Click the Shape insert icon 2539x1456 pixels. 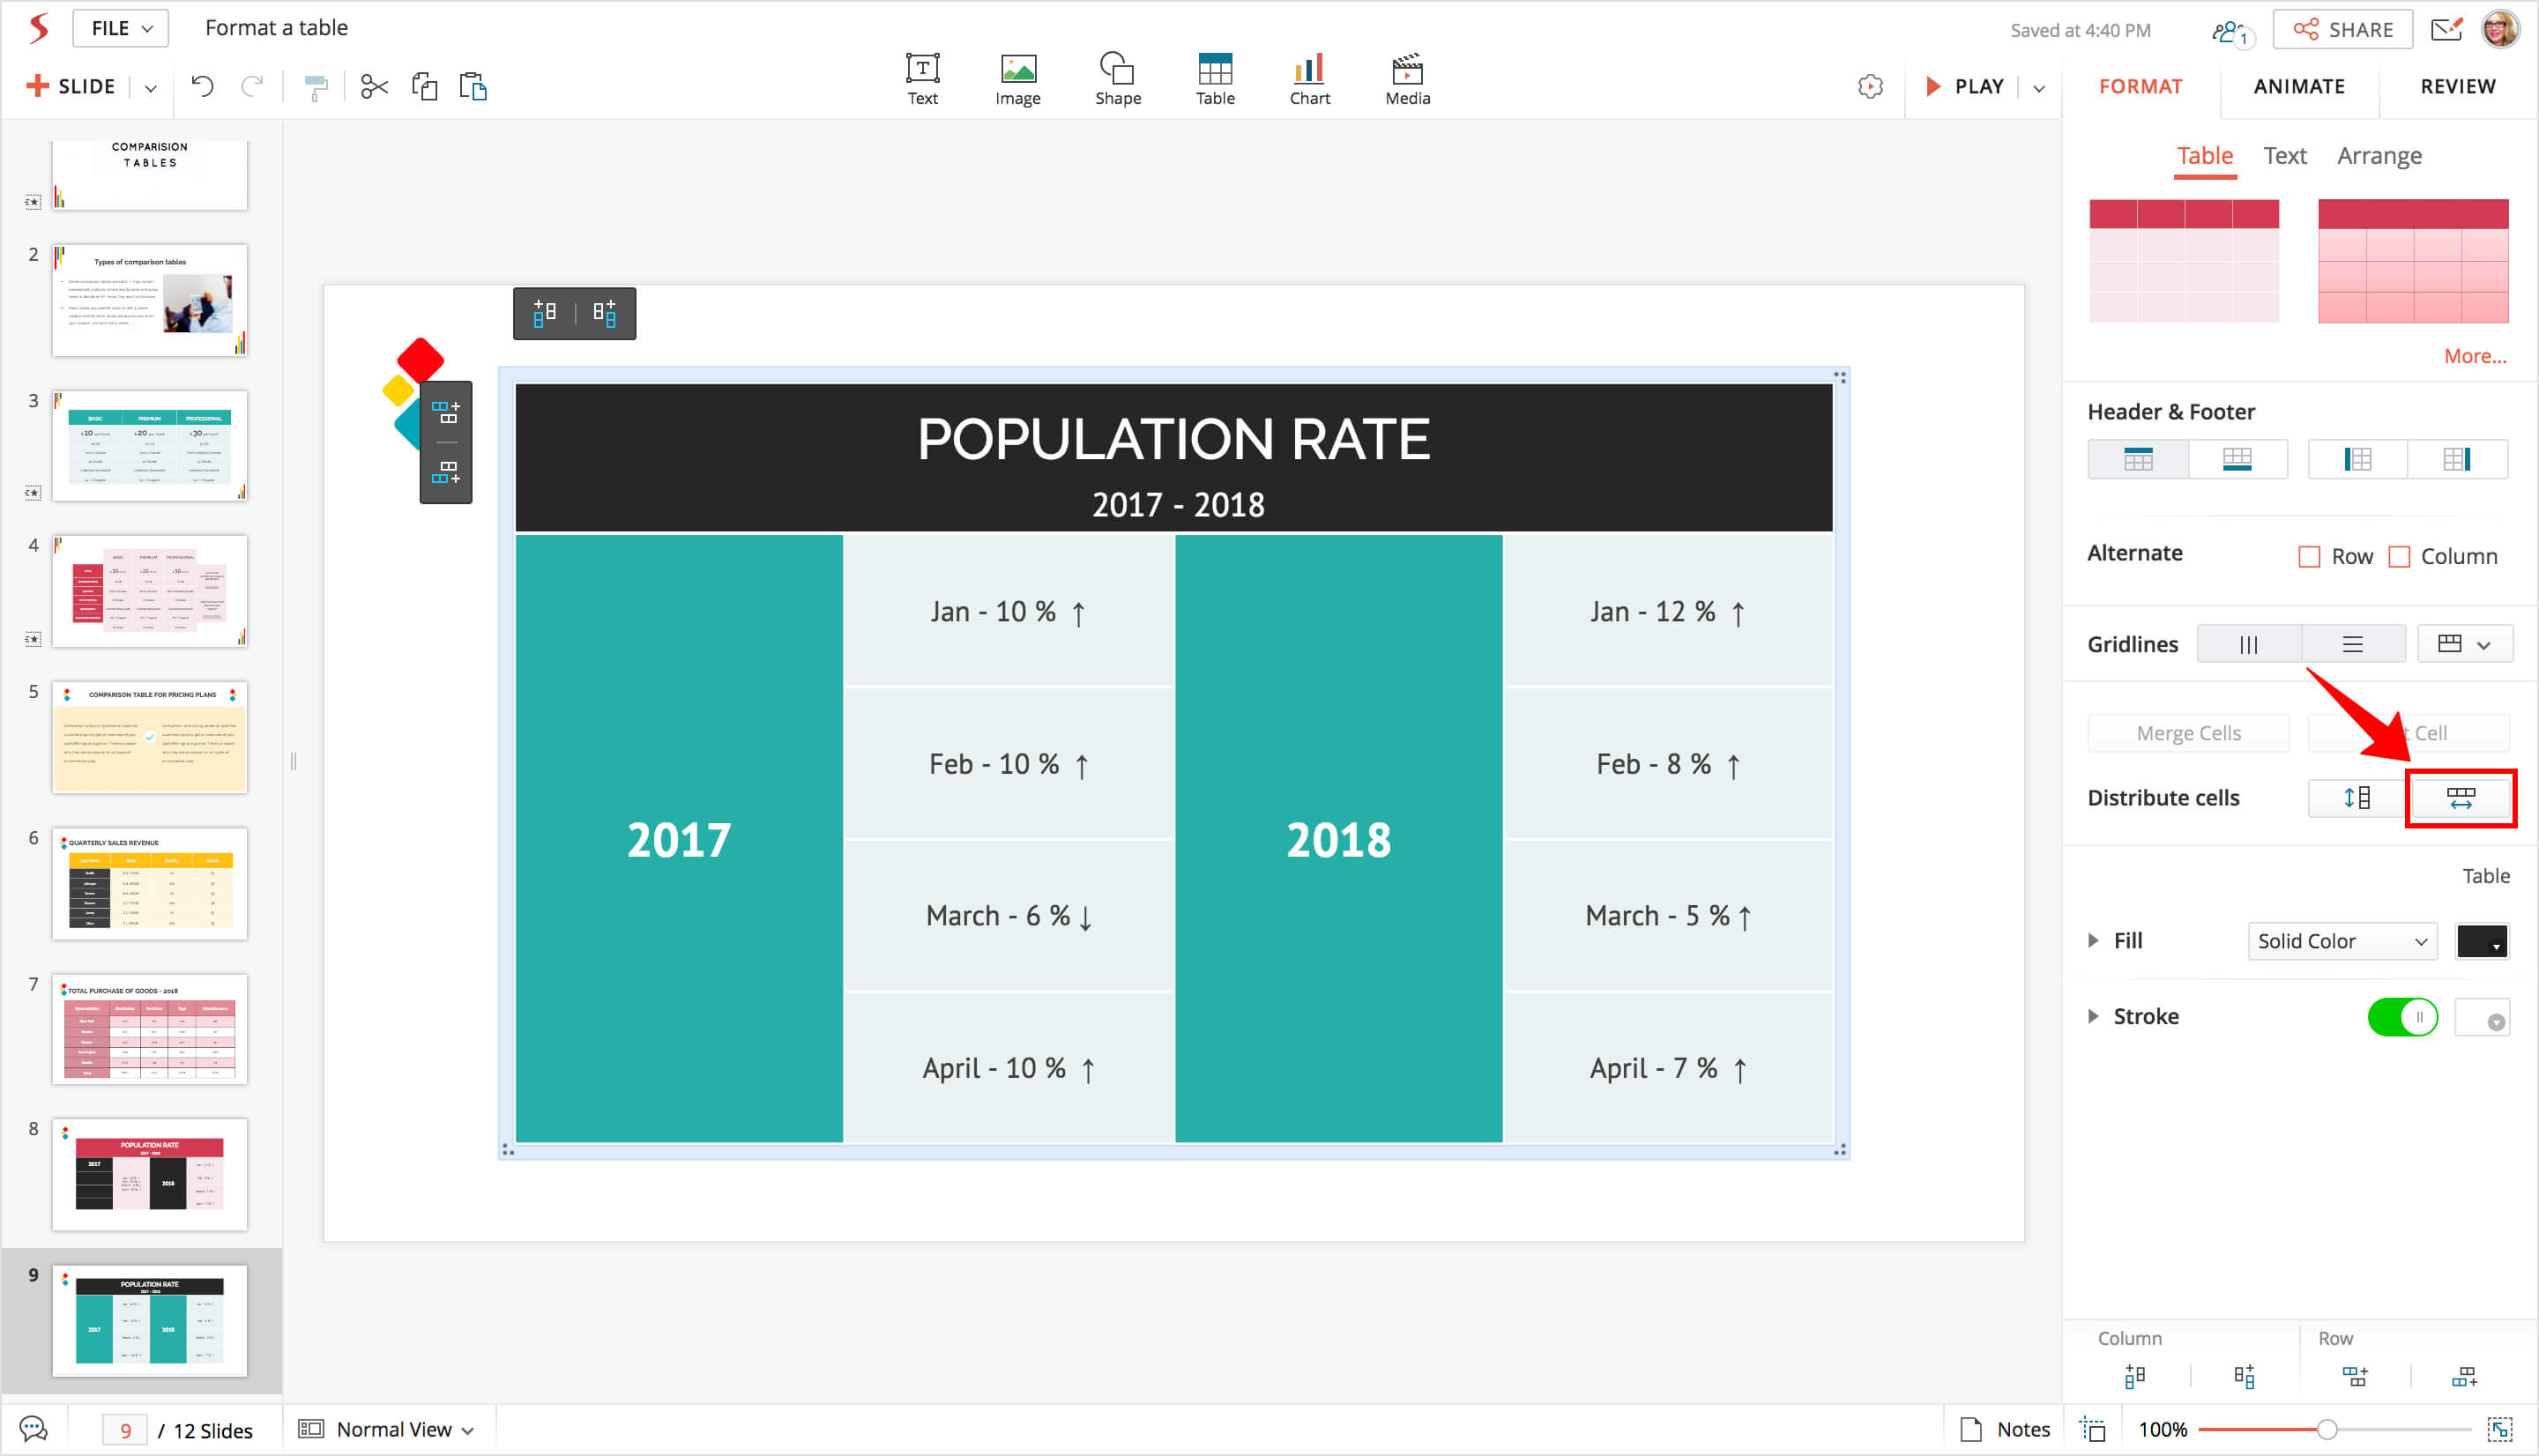[1117, 78]
